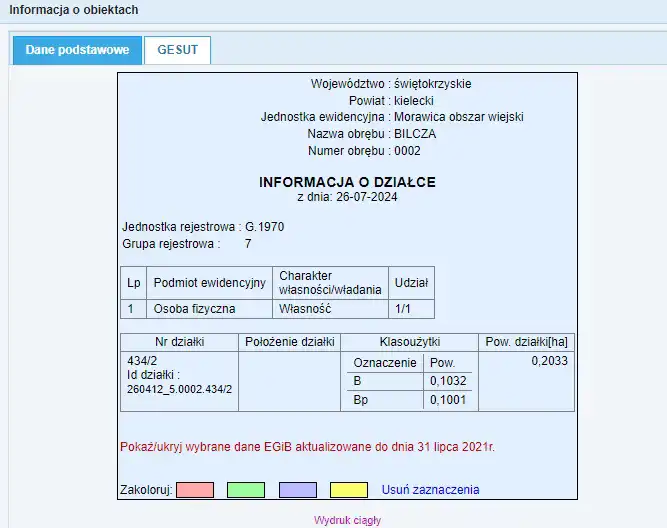Click the total area value 0,2033
667x528 pixels.
[549, 361]
